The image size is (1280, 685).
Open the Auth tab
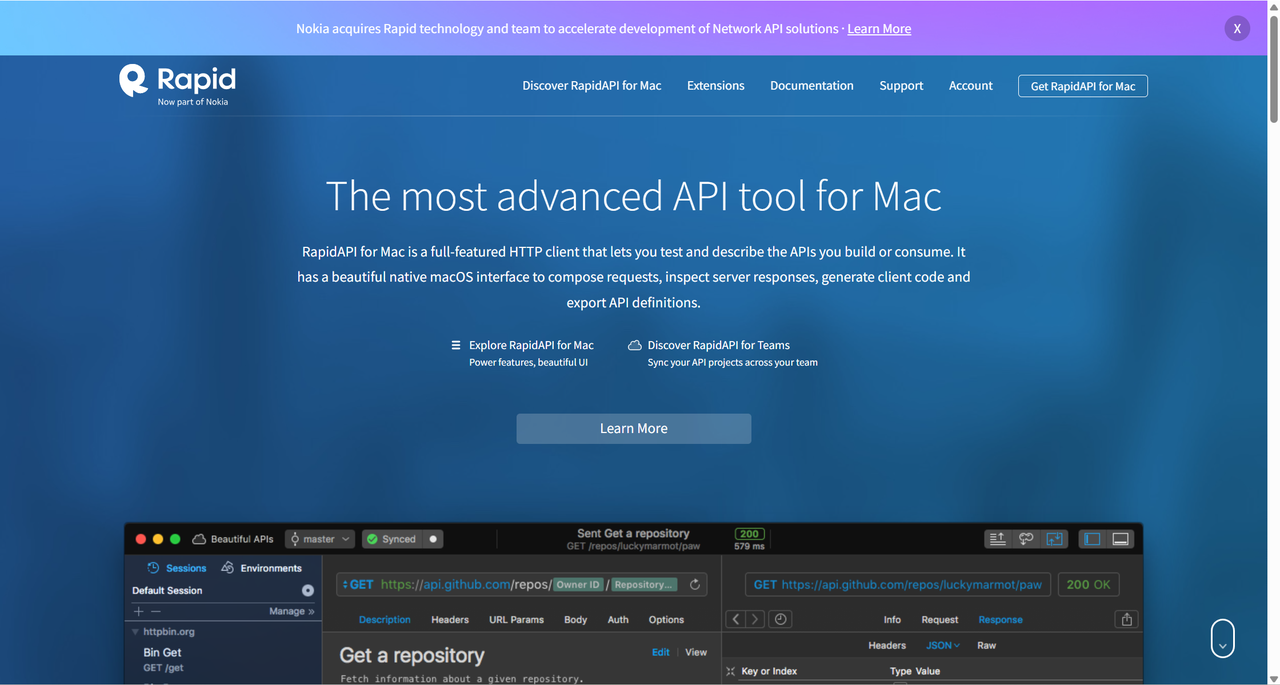618,620
